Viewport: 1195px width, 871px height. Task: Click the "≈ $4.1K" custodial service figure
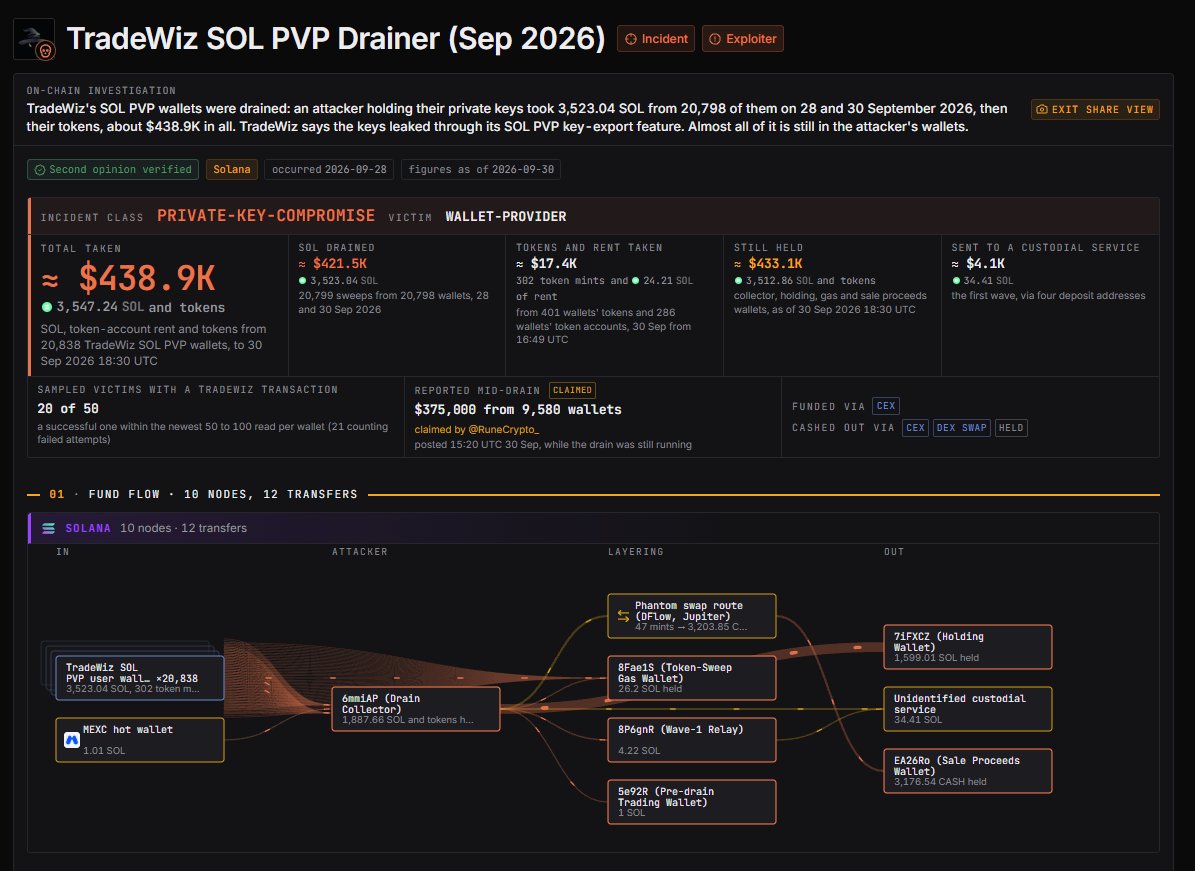coord(979,264)
